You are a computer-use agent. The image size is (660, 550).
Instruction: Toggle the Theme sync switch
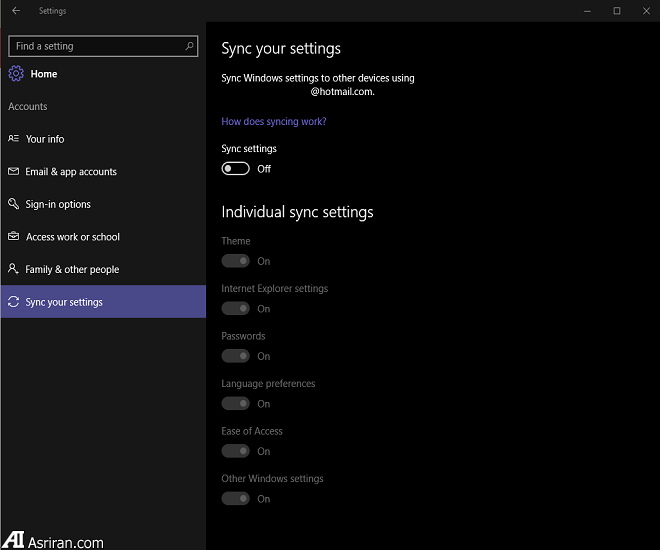[235, 261]
